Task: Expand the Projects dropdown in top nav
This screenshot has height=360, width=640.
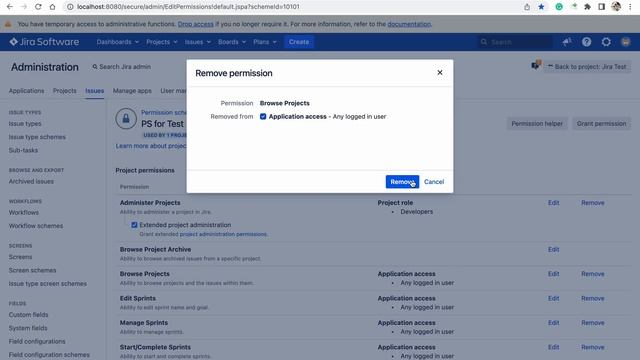Action: 162,42
